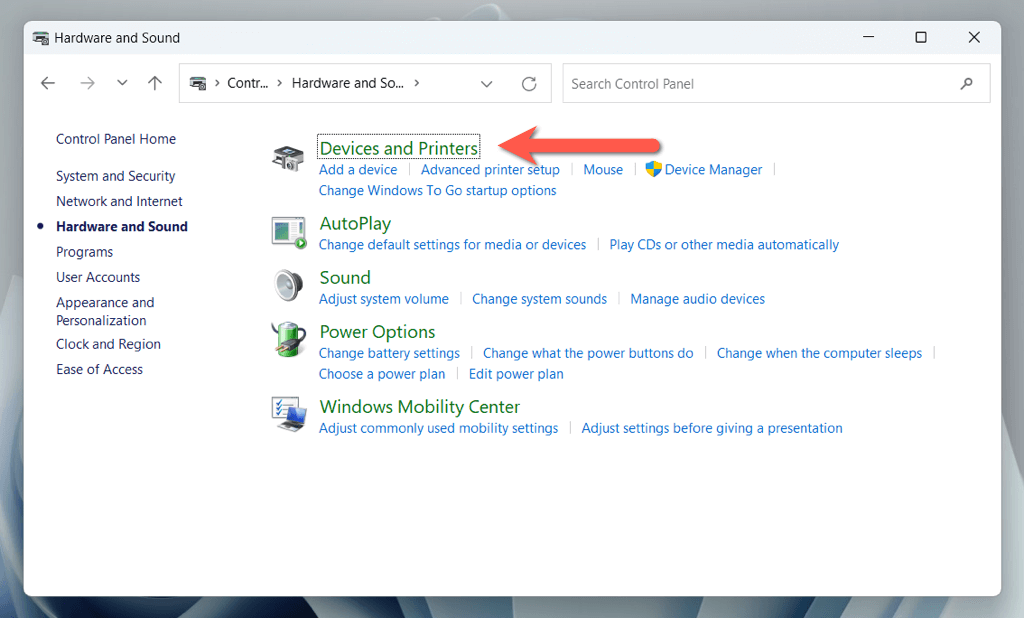Click the search magnifier icon
This screenshot has width=1024, height=618.
tap(966, 84)
